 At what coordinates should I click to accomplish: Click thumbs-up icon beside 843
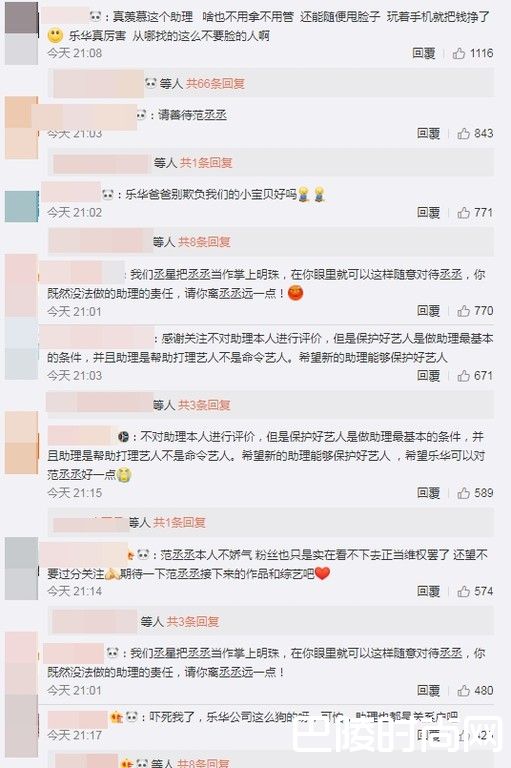(463, 133)
